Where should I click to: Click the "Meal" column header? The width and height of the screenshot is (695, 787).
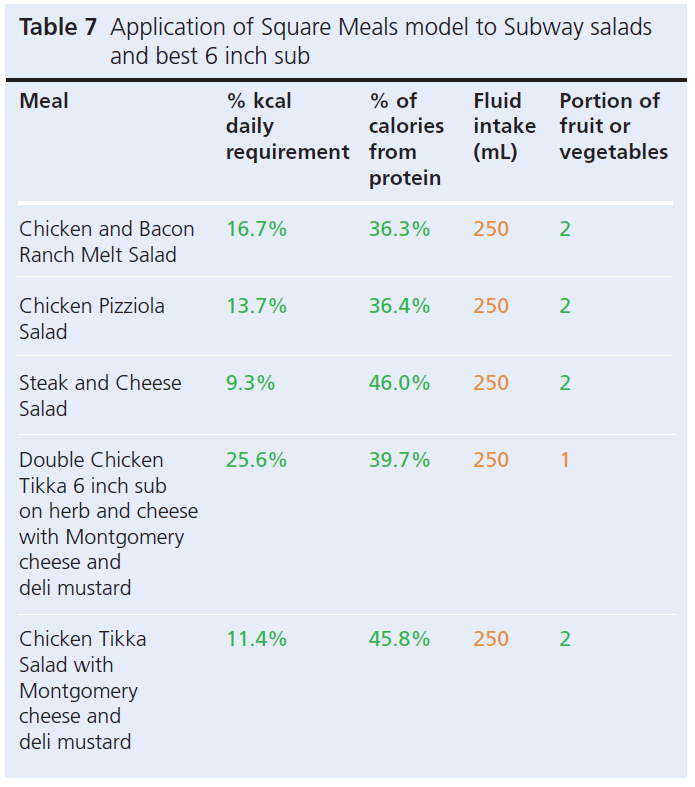pyautogui.click(x=44, y=101)
